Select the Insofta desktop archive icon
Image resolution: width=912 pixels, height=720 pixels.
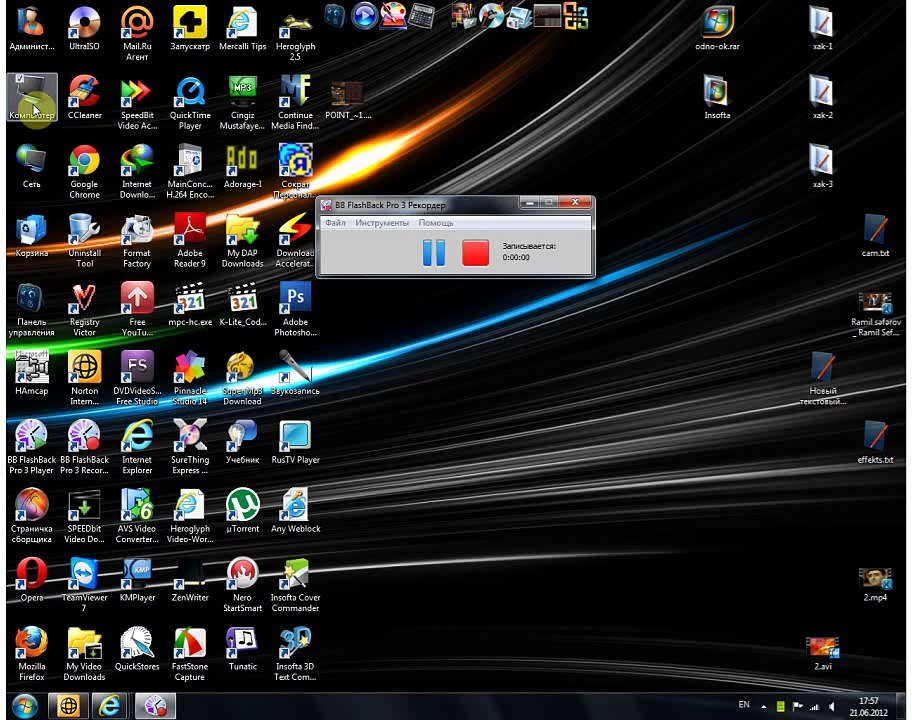(x=717, y=98)
